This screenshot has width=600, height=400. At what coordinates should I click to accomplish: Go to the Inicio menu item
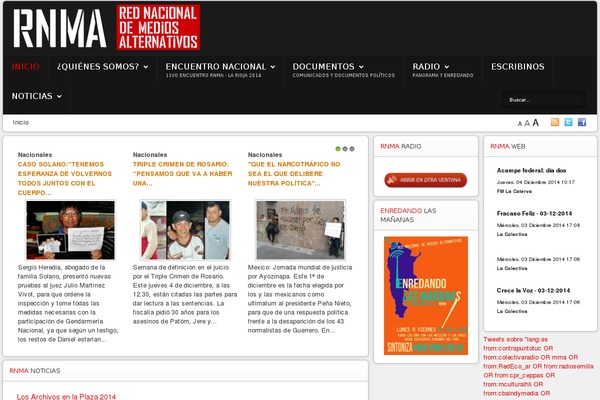(x=26, y=67)
